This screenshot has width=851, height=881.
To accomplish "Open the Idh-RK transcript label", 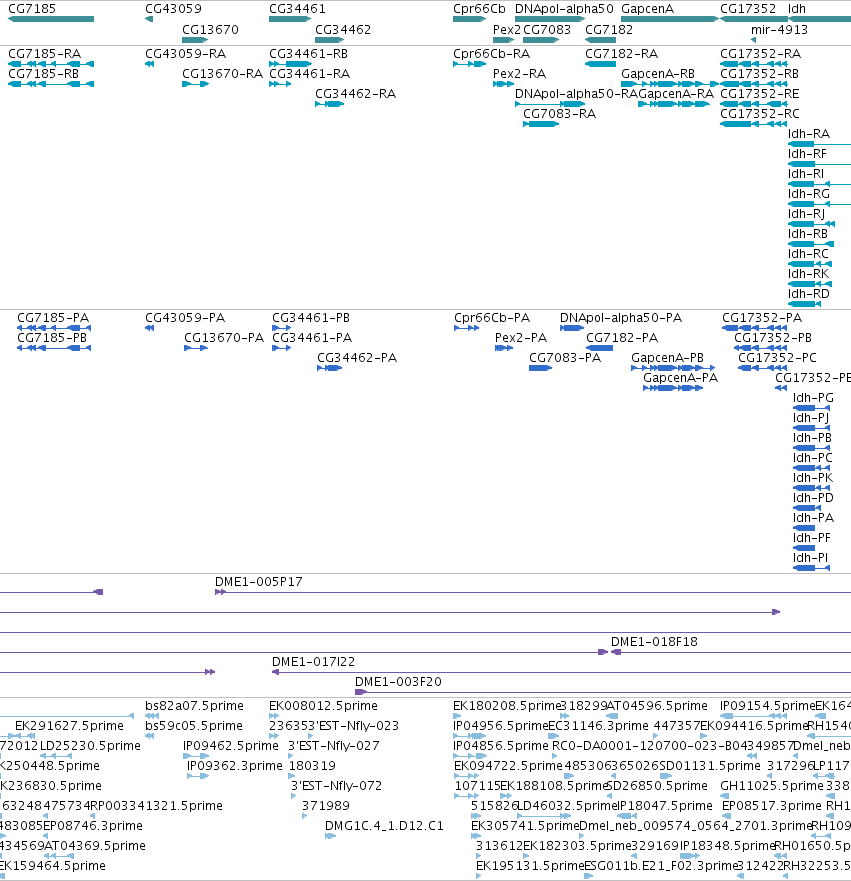I will coord(808,274).
